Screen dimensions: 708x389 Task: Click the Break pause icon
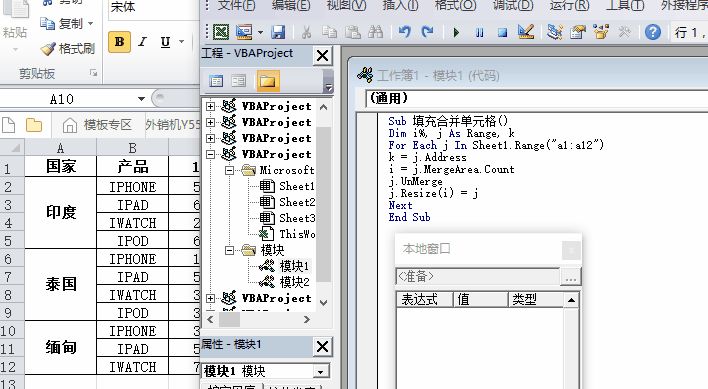[479, 32]
